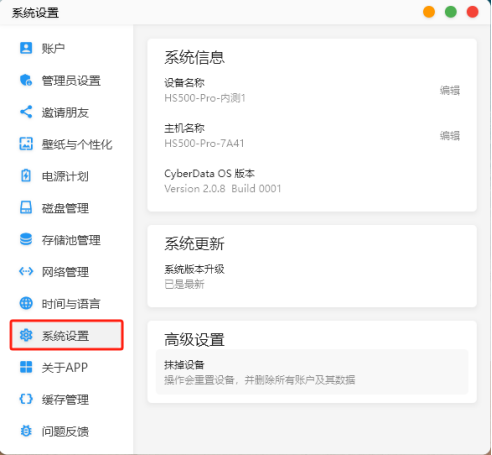Edit the 主机名称 host name

[450, 136]
